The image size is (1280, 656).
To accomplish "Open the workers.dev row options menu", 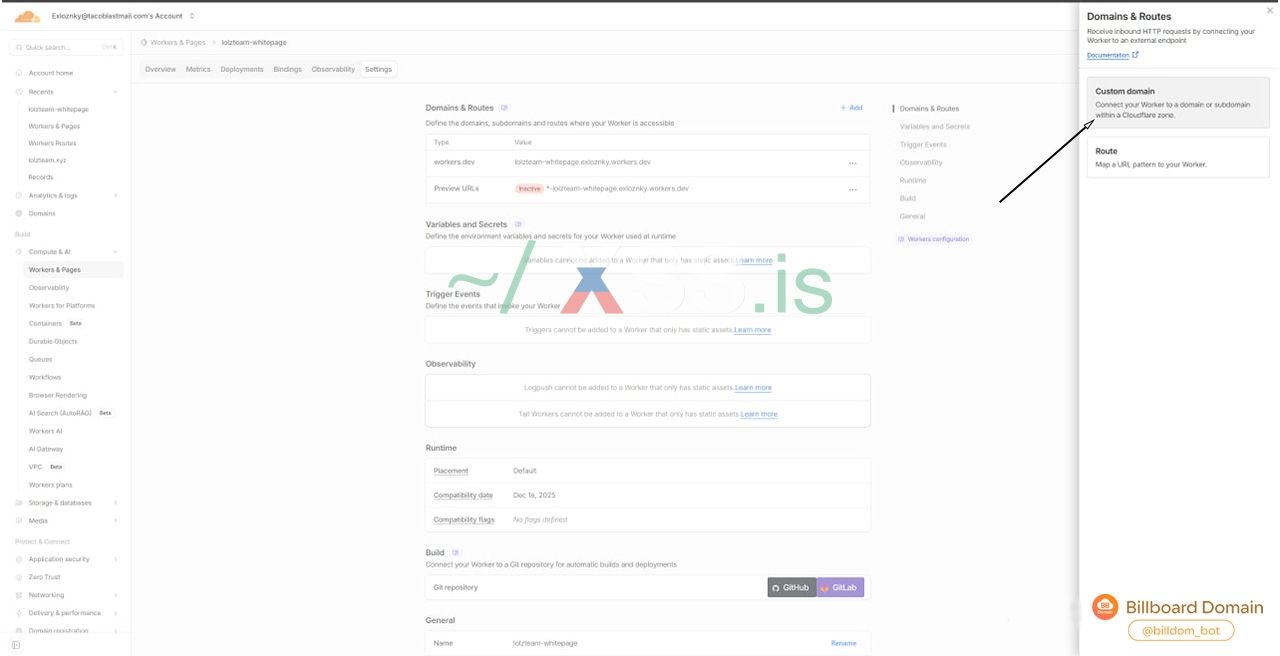I will coord(852,162).
